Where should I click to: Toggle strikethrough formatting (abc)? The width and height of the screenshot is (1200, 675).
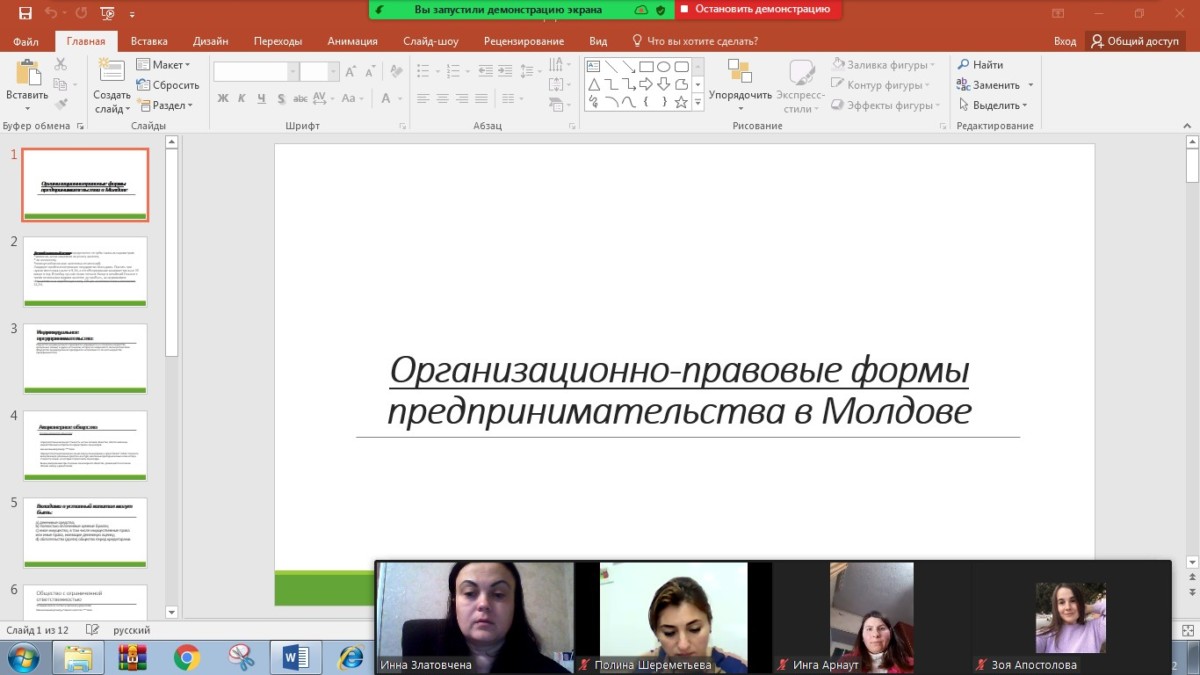point(300,98)
